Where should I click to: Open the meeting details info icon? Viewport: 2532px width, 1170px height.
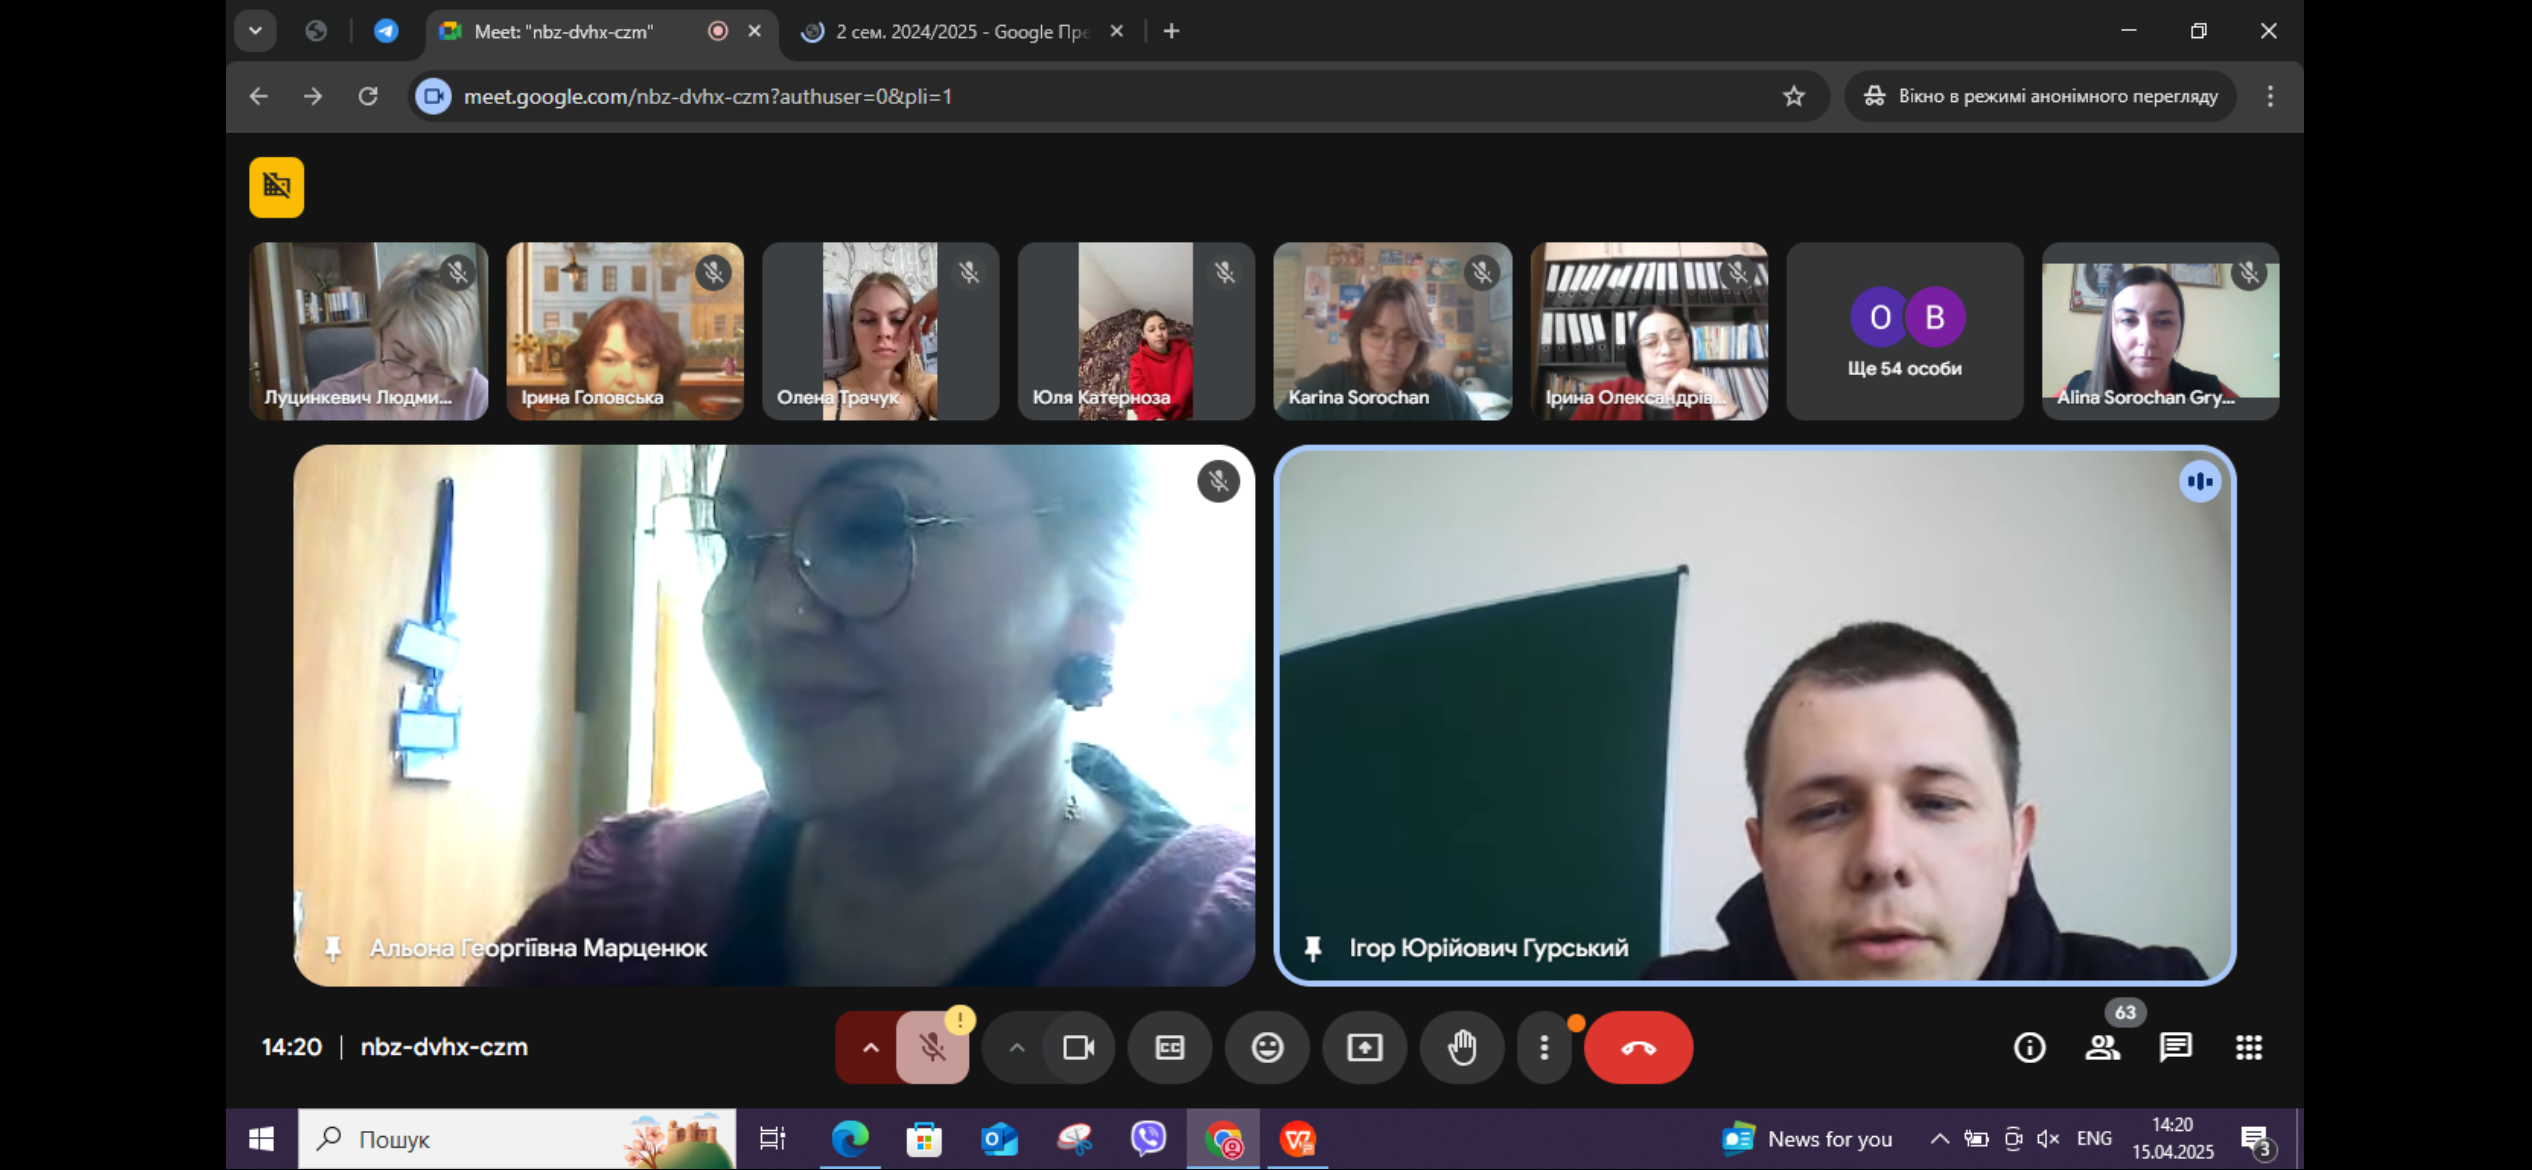point(2028,1047)
